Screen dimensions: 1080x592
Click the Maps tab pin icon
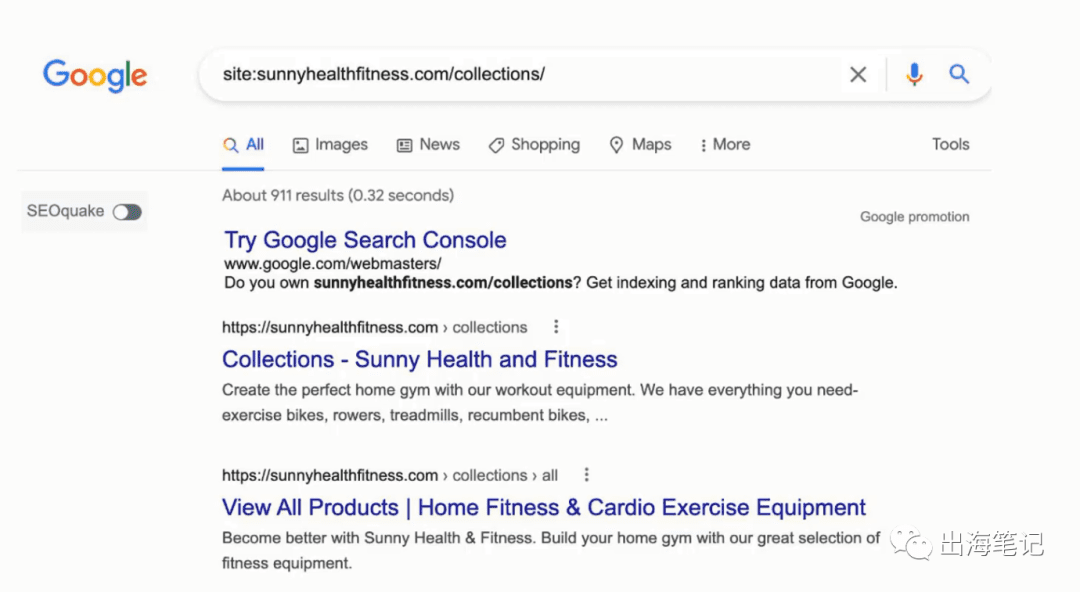pos(616,145)
